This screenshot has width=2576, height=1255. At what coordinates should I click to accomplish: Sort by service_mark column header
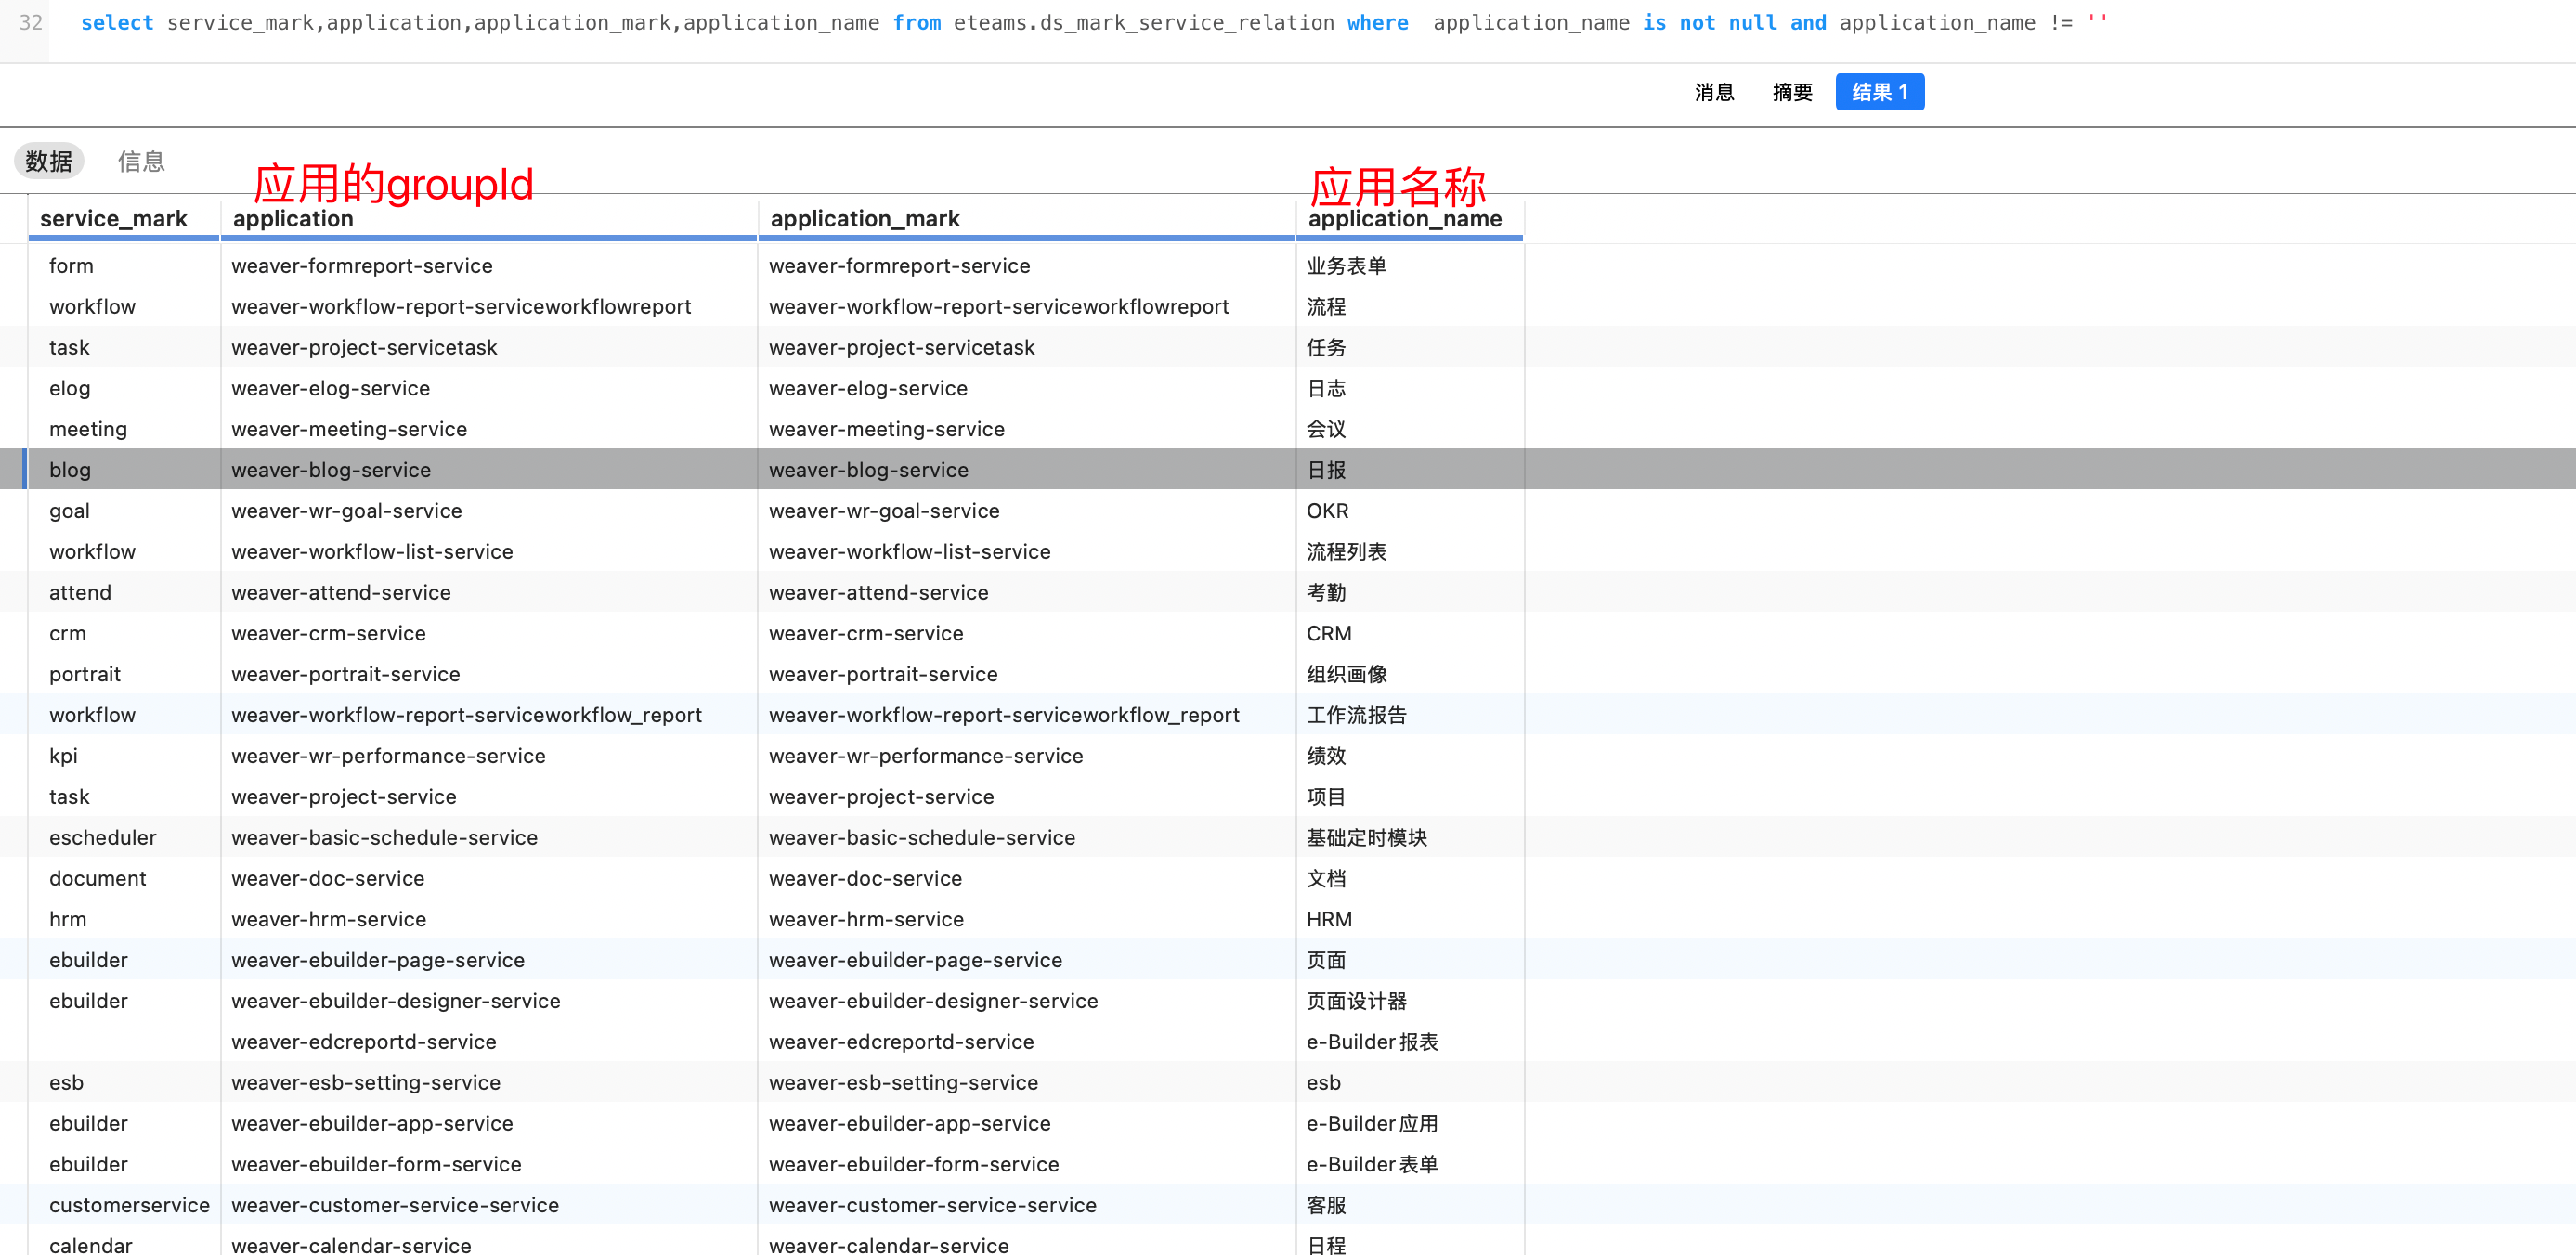(x=114, y=219)
